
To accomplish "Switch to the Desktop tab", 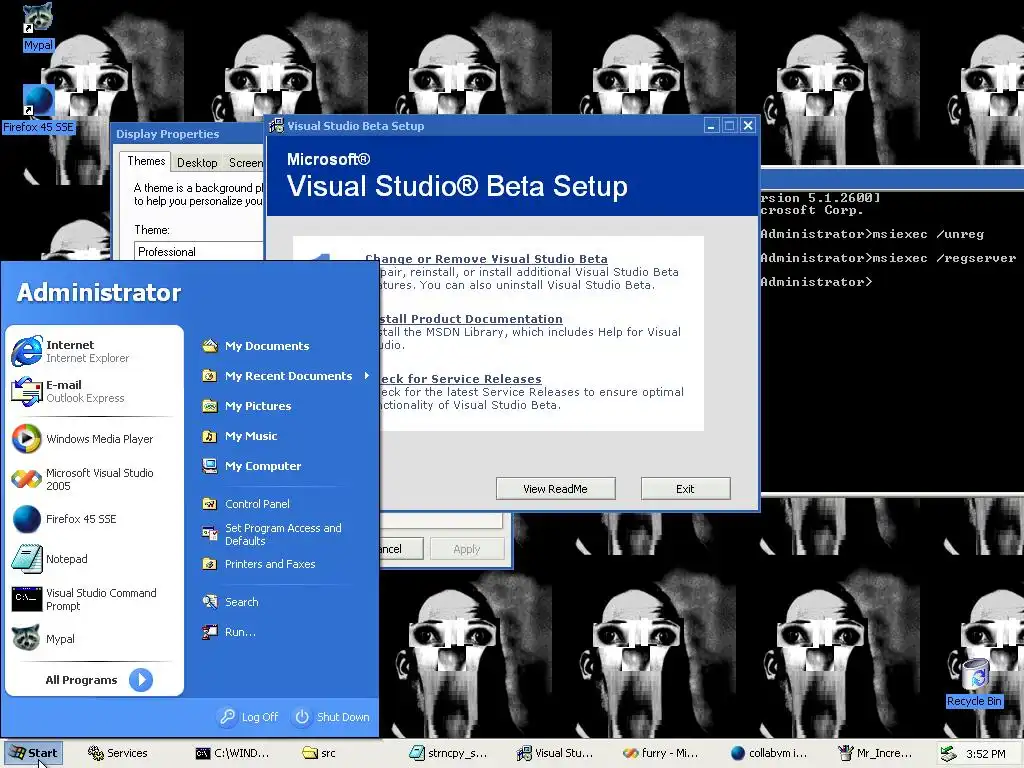I will pos(197,163).
